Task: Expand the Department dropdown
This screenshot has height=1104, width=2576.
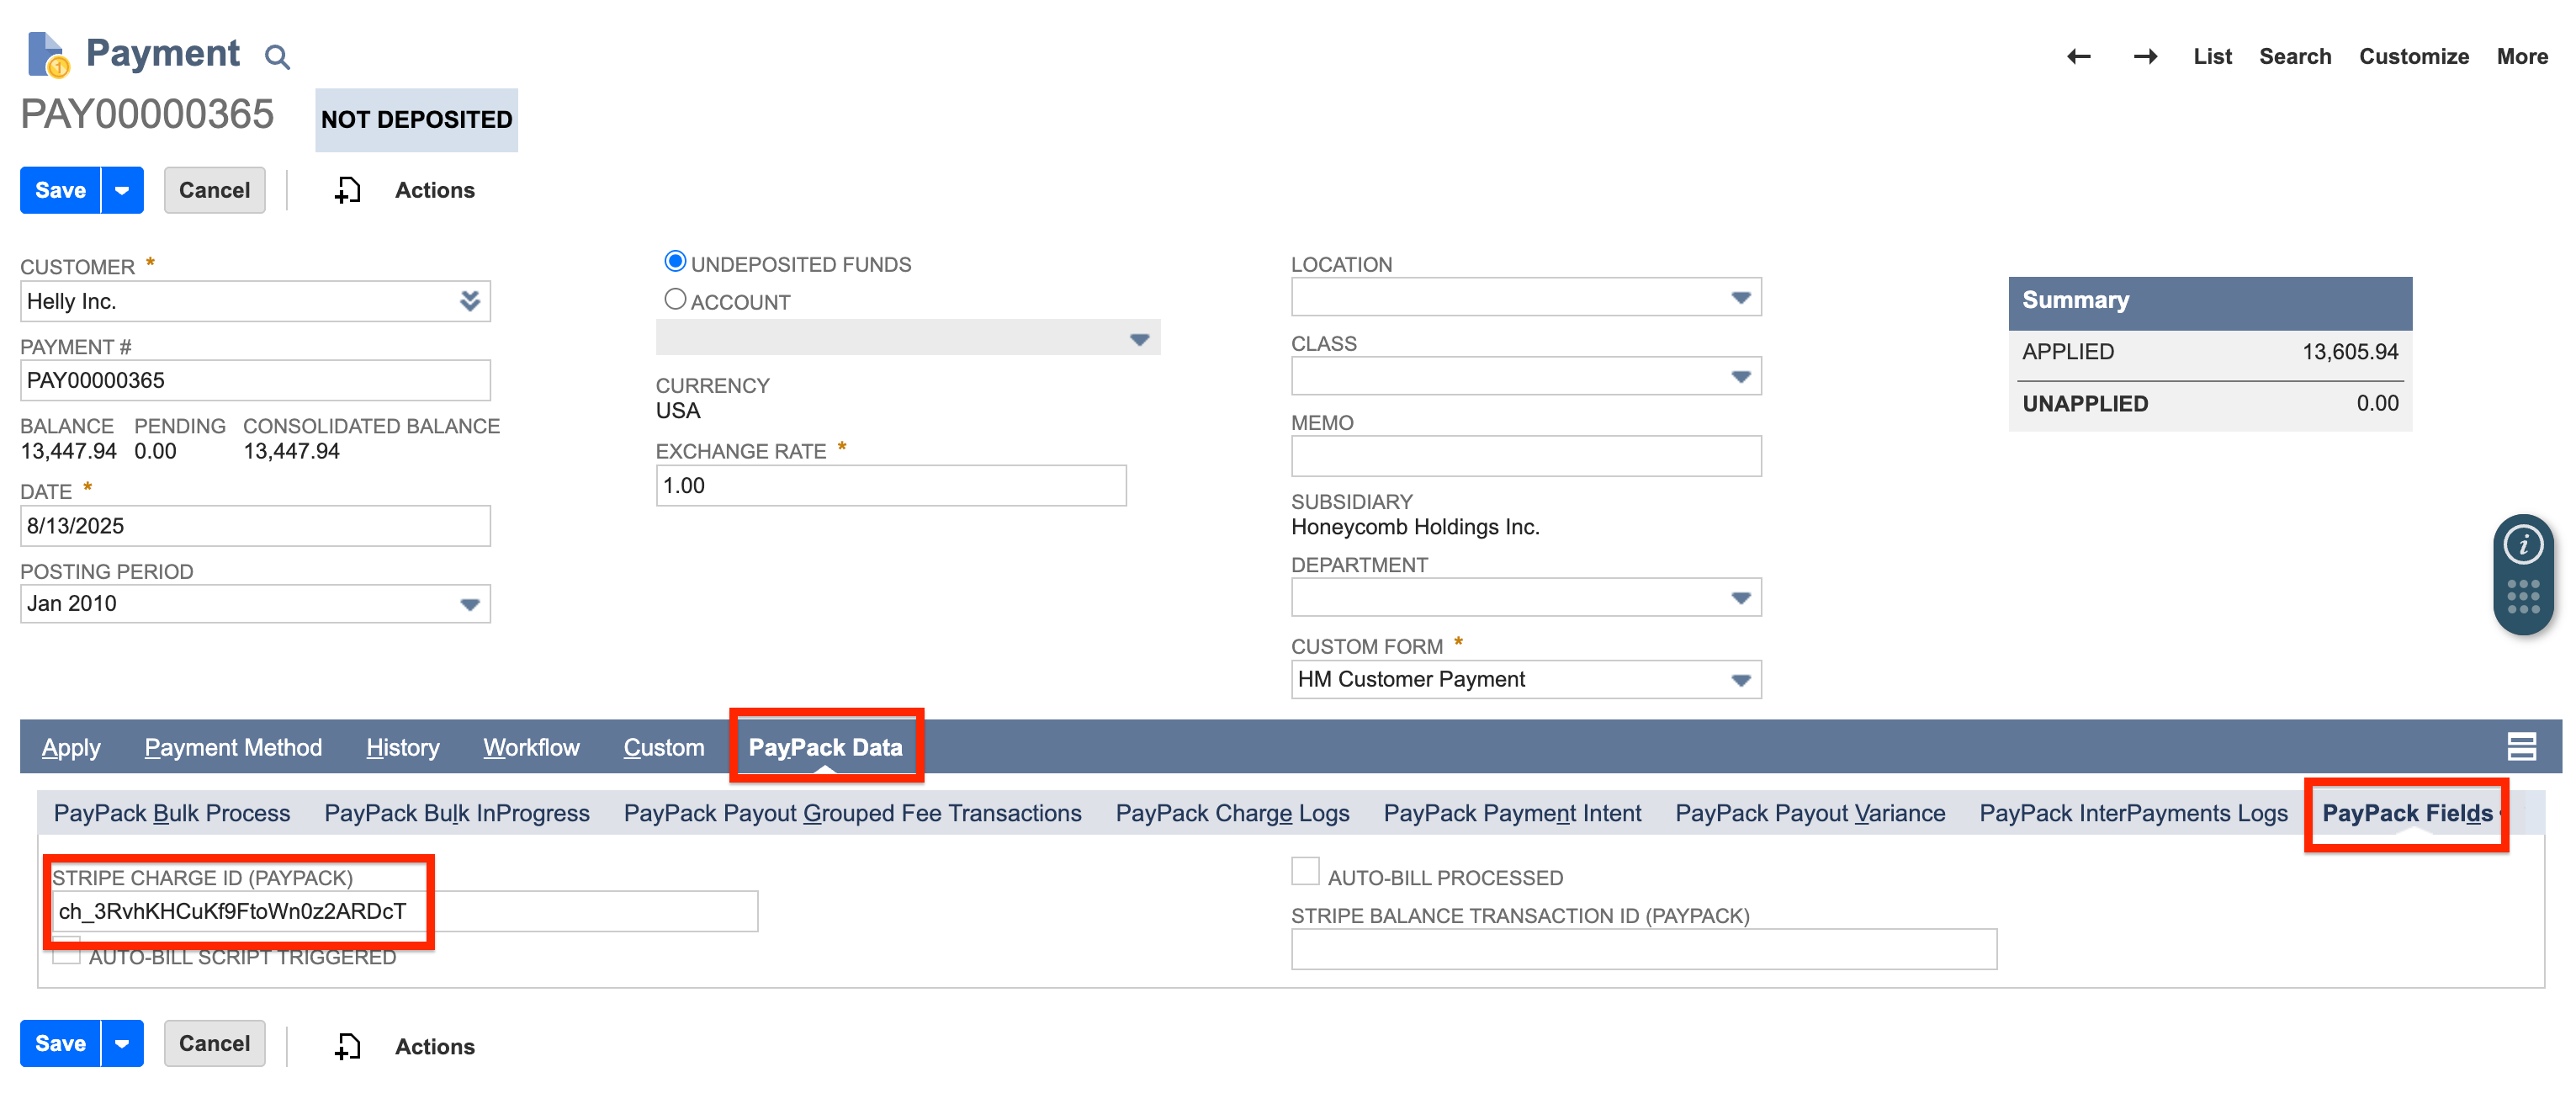Action: click(x=1740, y=597)
